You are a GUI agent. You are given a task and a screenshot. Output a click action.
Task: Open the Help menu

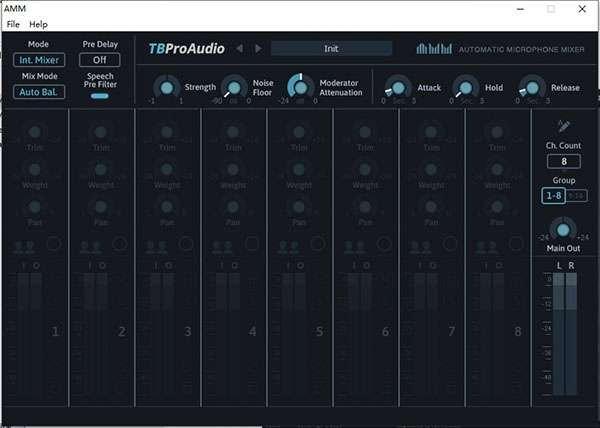[x=38, y=24]
